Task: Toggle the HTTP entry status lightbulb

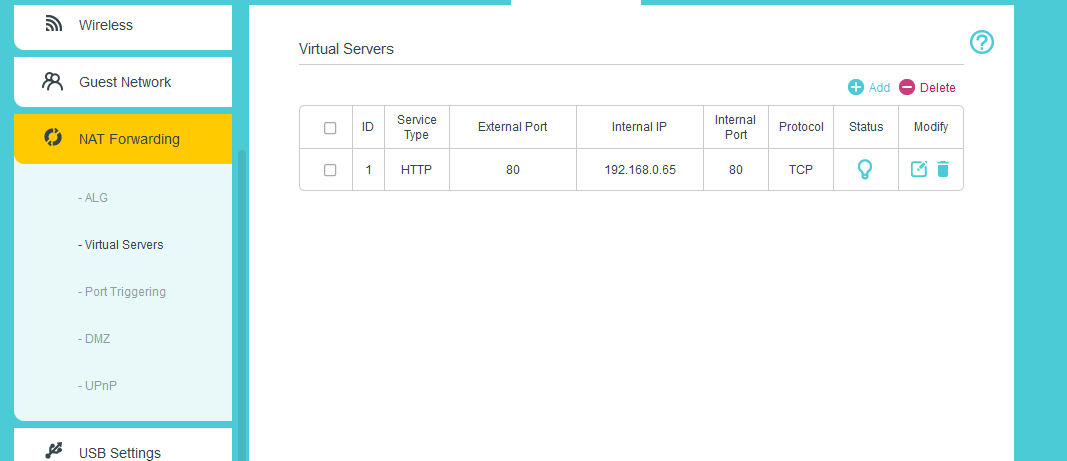Action: coord(866,170)
